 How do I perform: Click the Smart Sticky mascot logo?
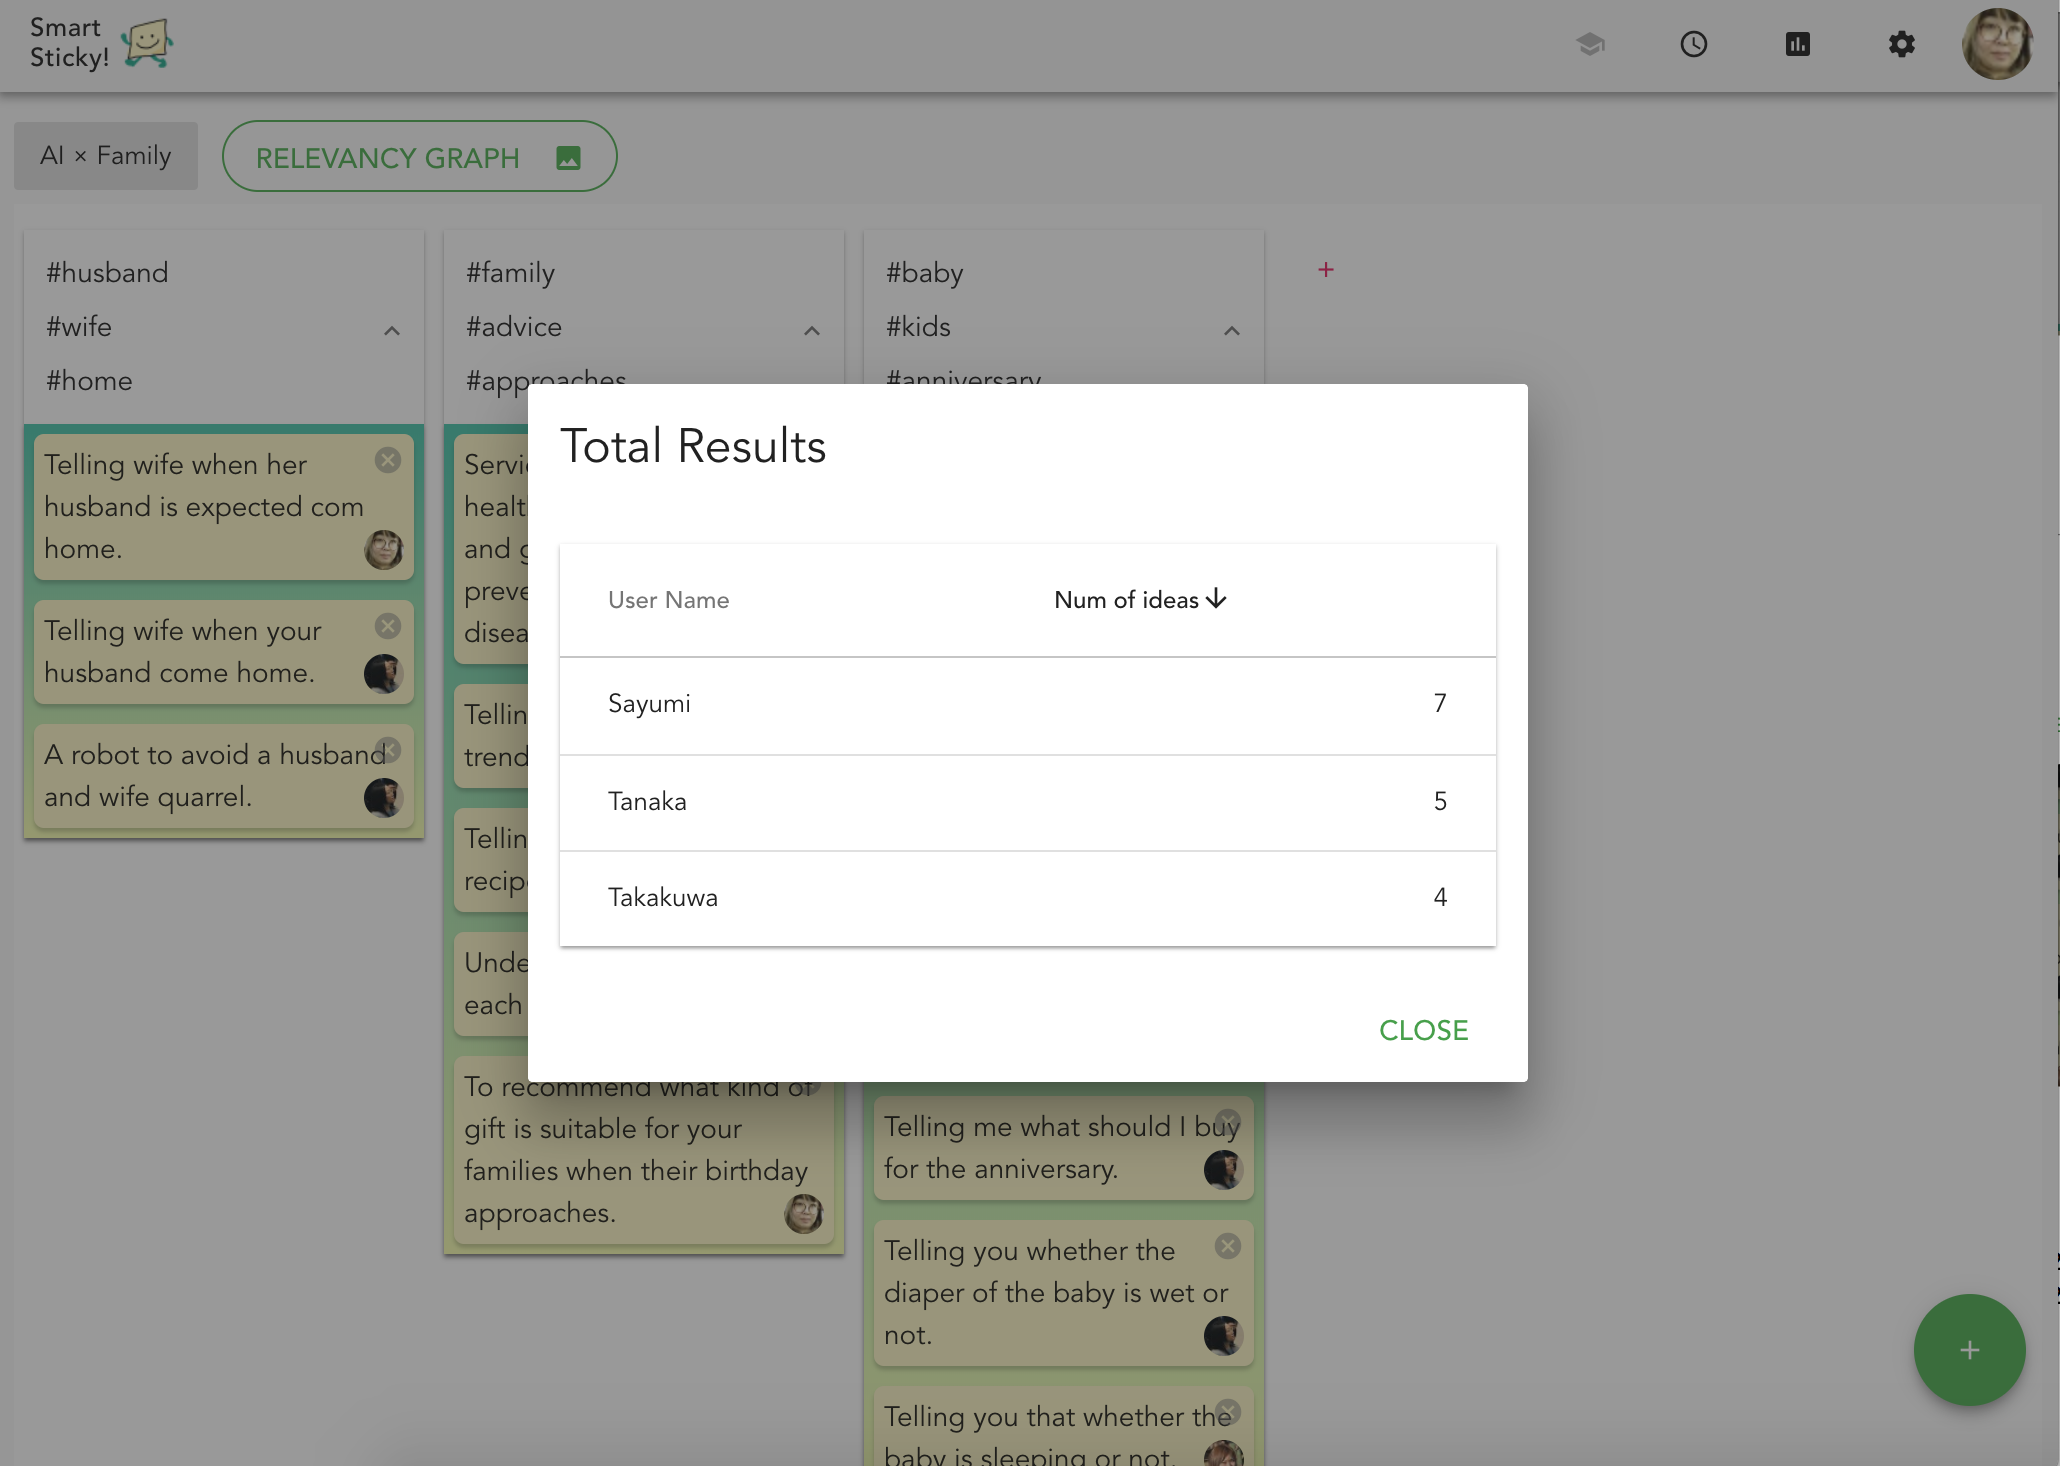coord(147,44)
